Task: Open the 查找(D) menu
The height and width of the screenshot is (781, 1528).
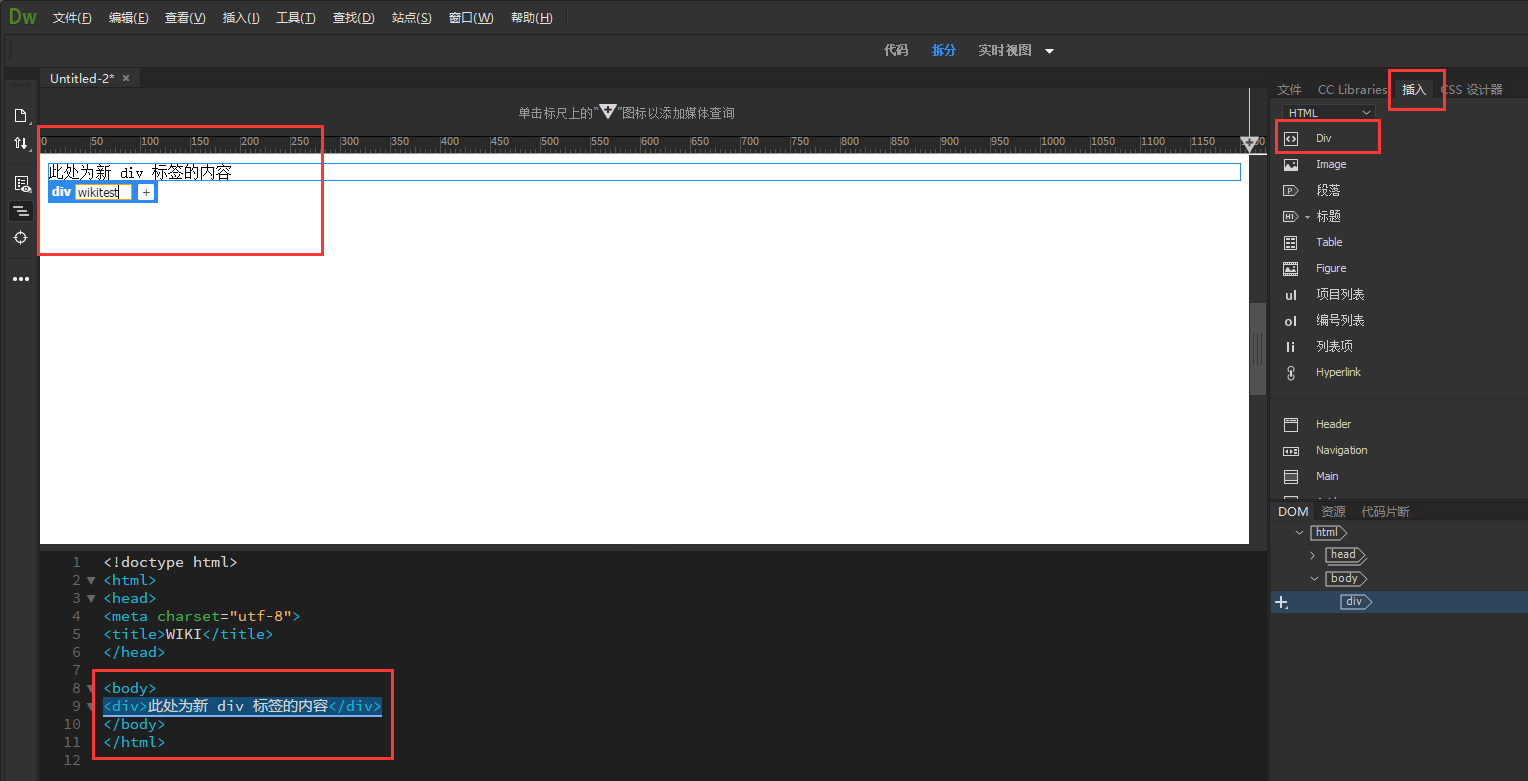Action: pos(353,18)
